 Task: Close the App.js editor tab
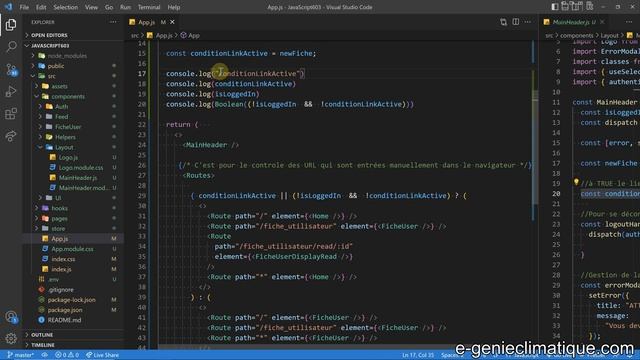point(172,22)
